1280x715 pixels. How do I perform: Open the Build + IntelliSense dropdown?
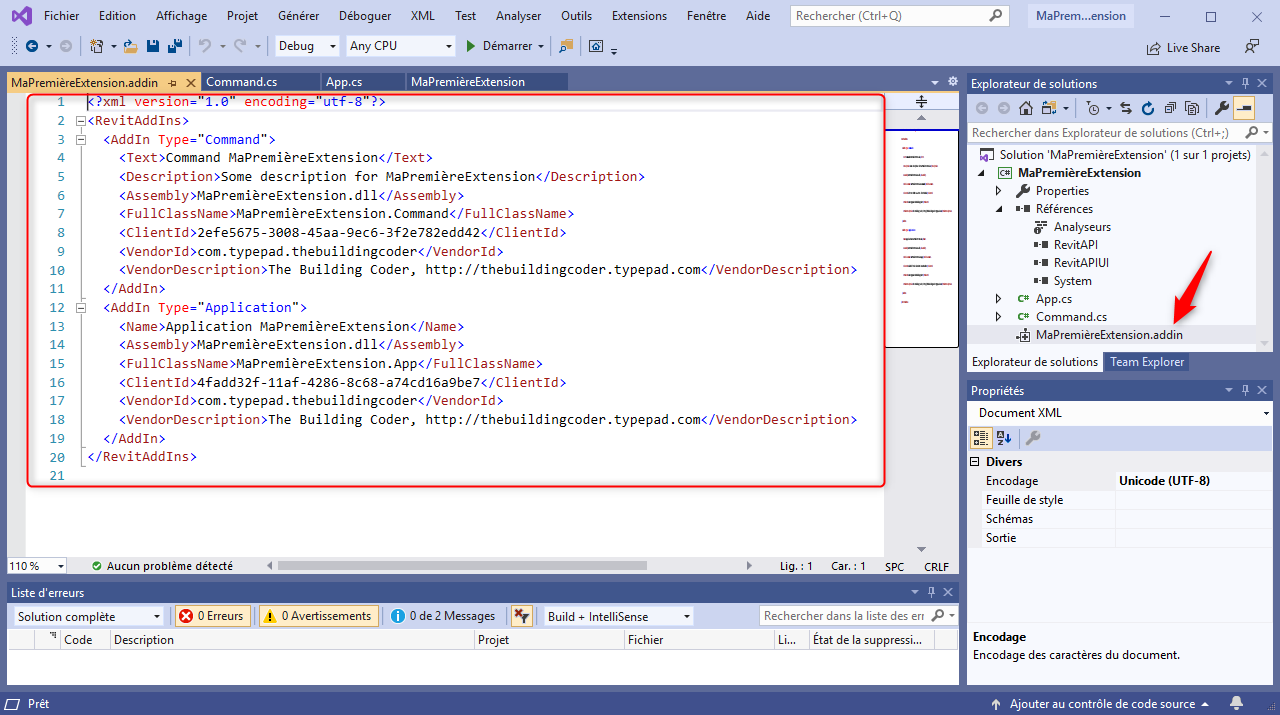point(616,615)
